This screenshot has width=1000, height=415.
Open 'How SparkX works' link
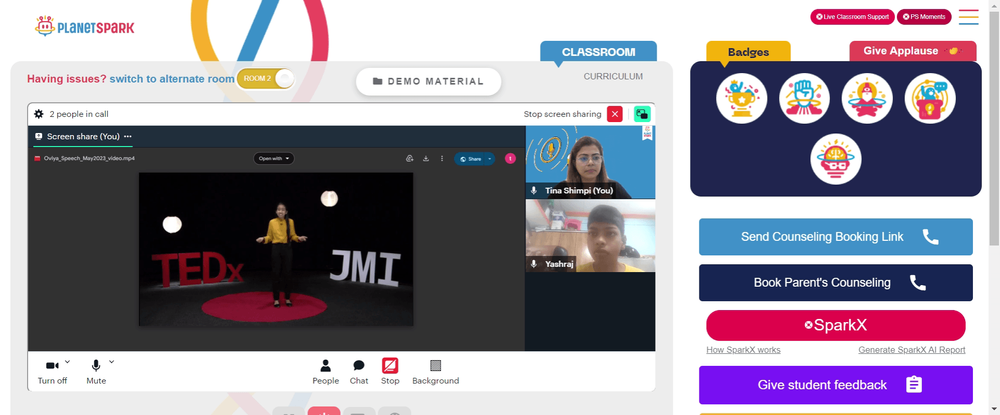[x=743, y=350]
